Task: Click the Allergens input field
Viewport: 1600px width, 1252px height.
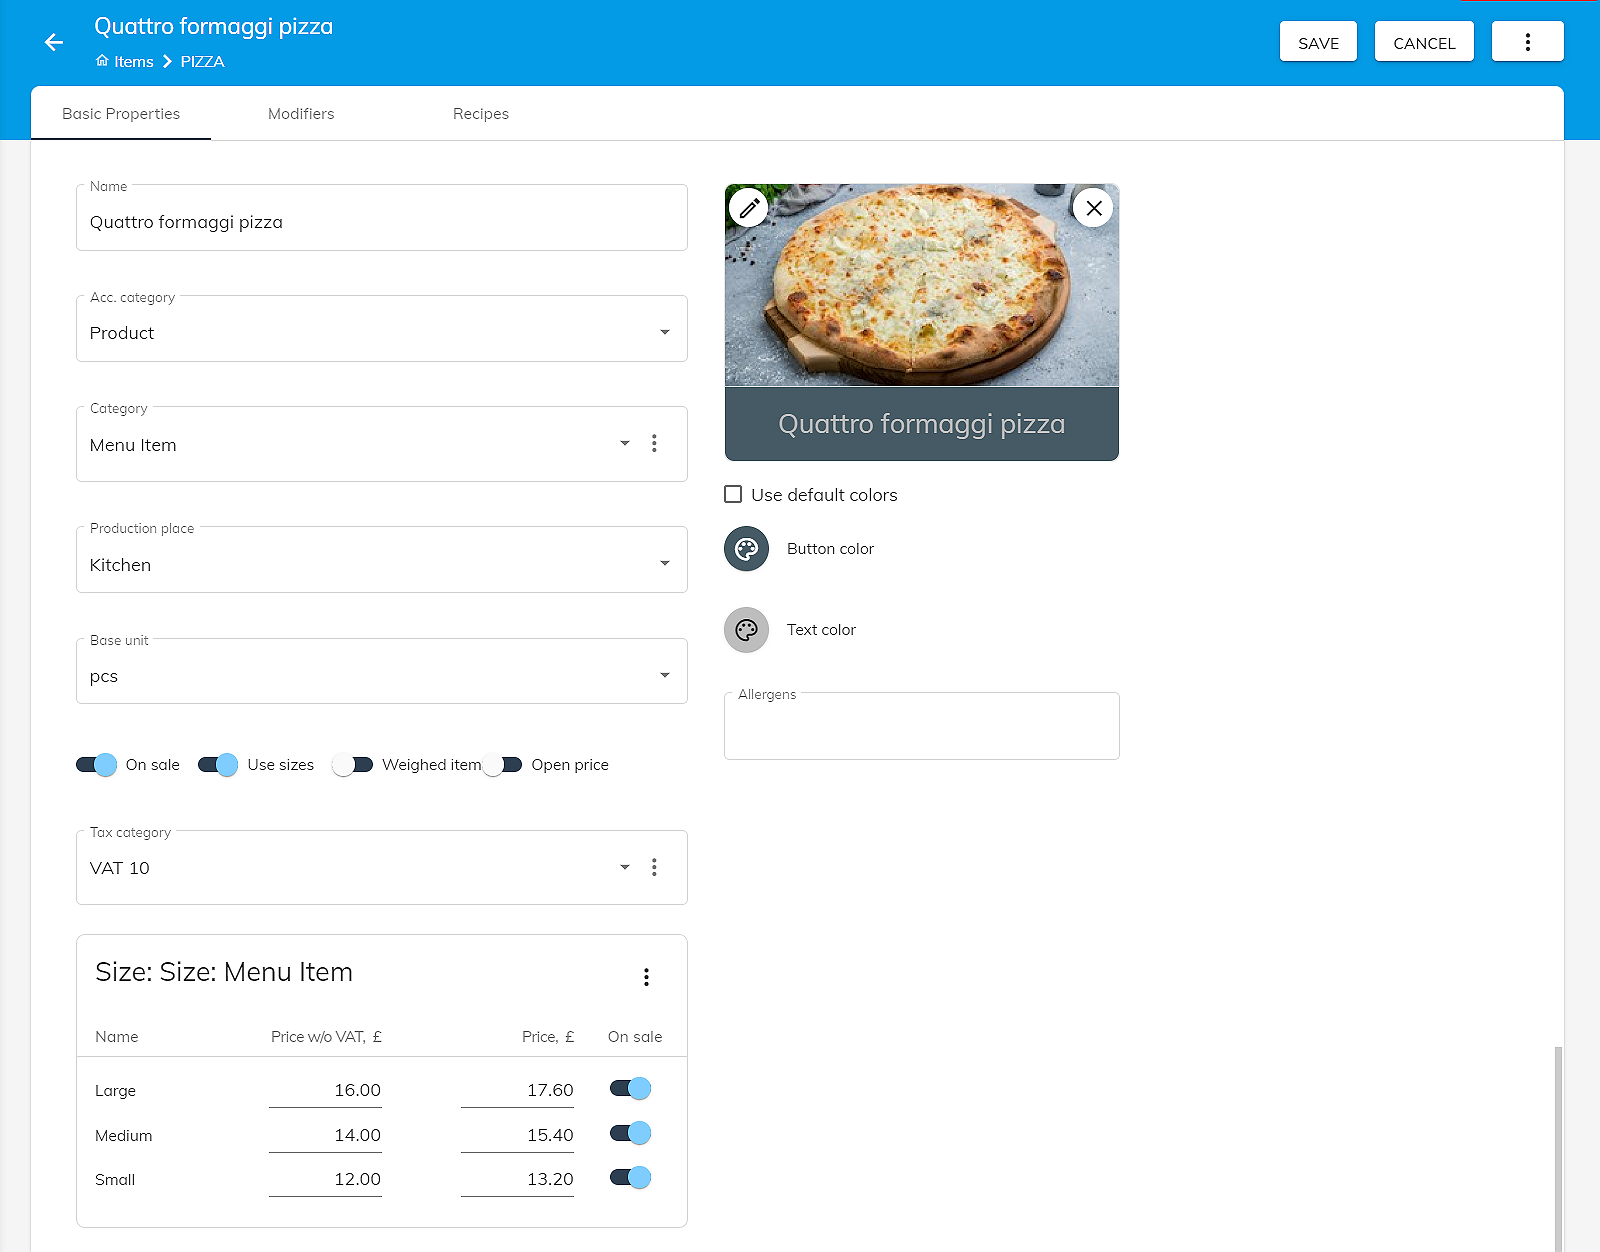Action: click(x=921, y=729)
